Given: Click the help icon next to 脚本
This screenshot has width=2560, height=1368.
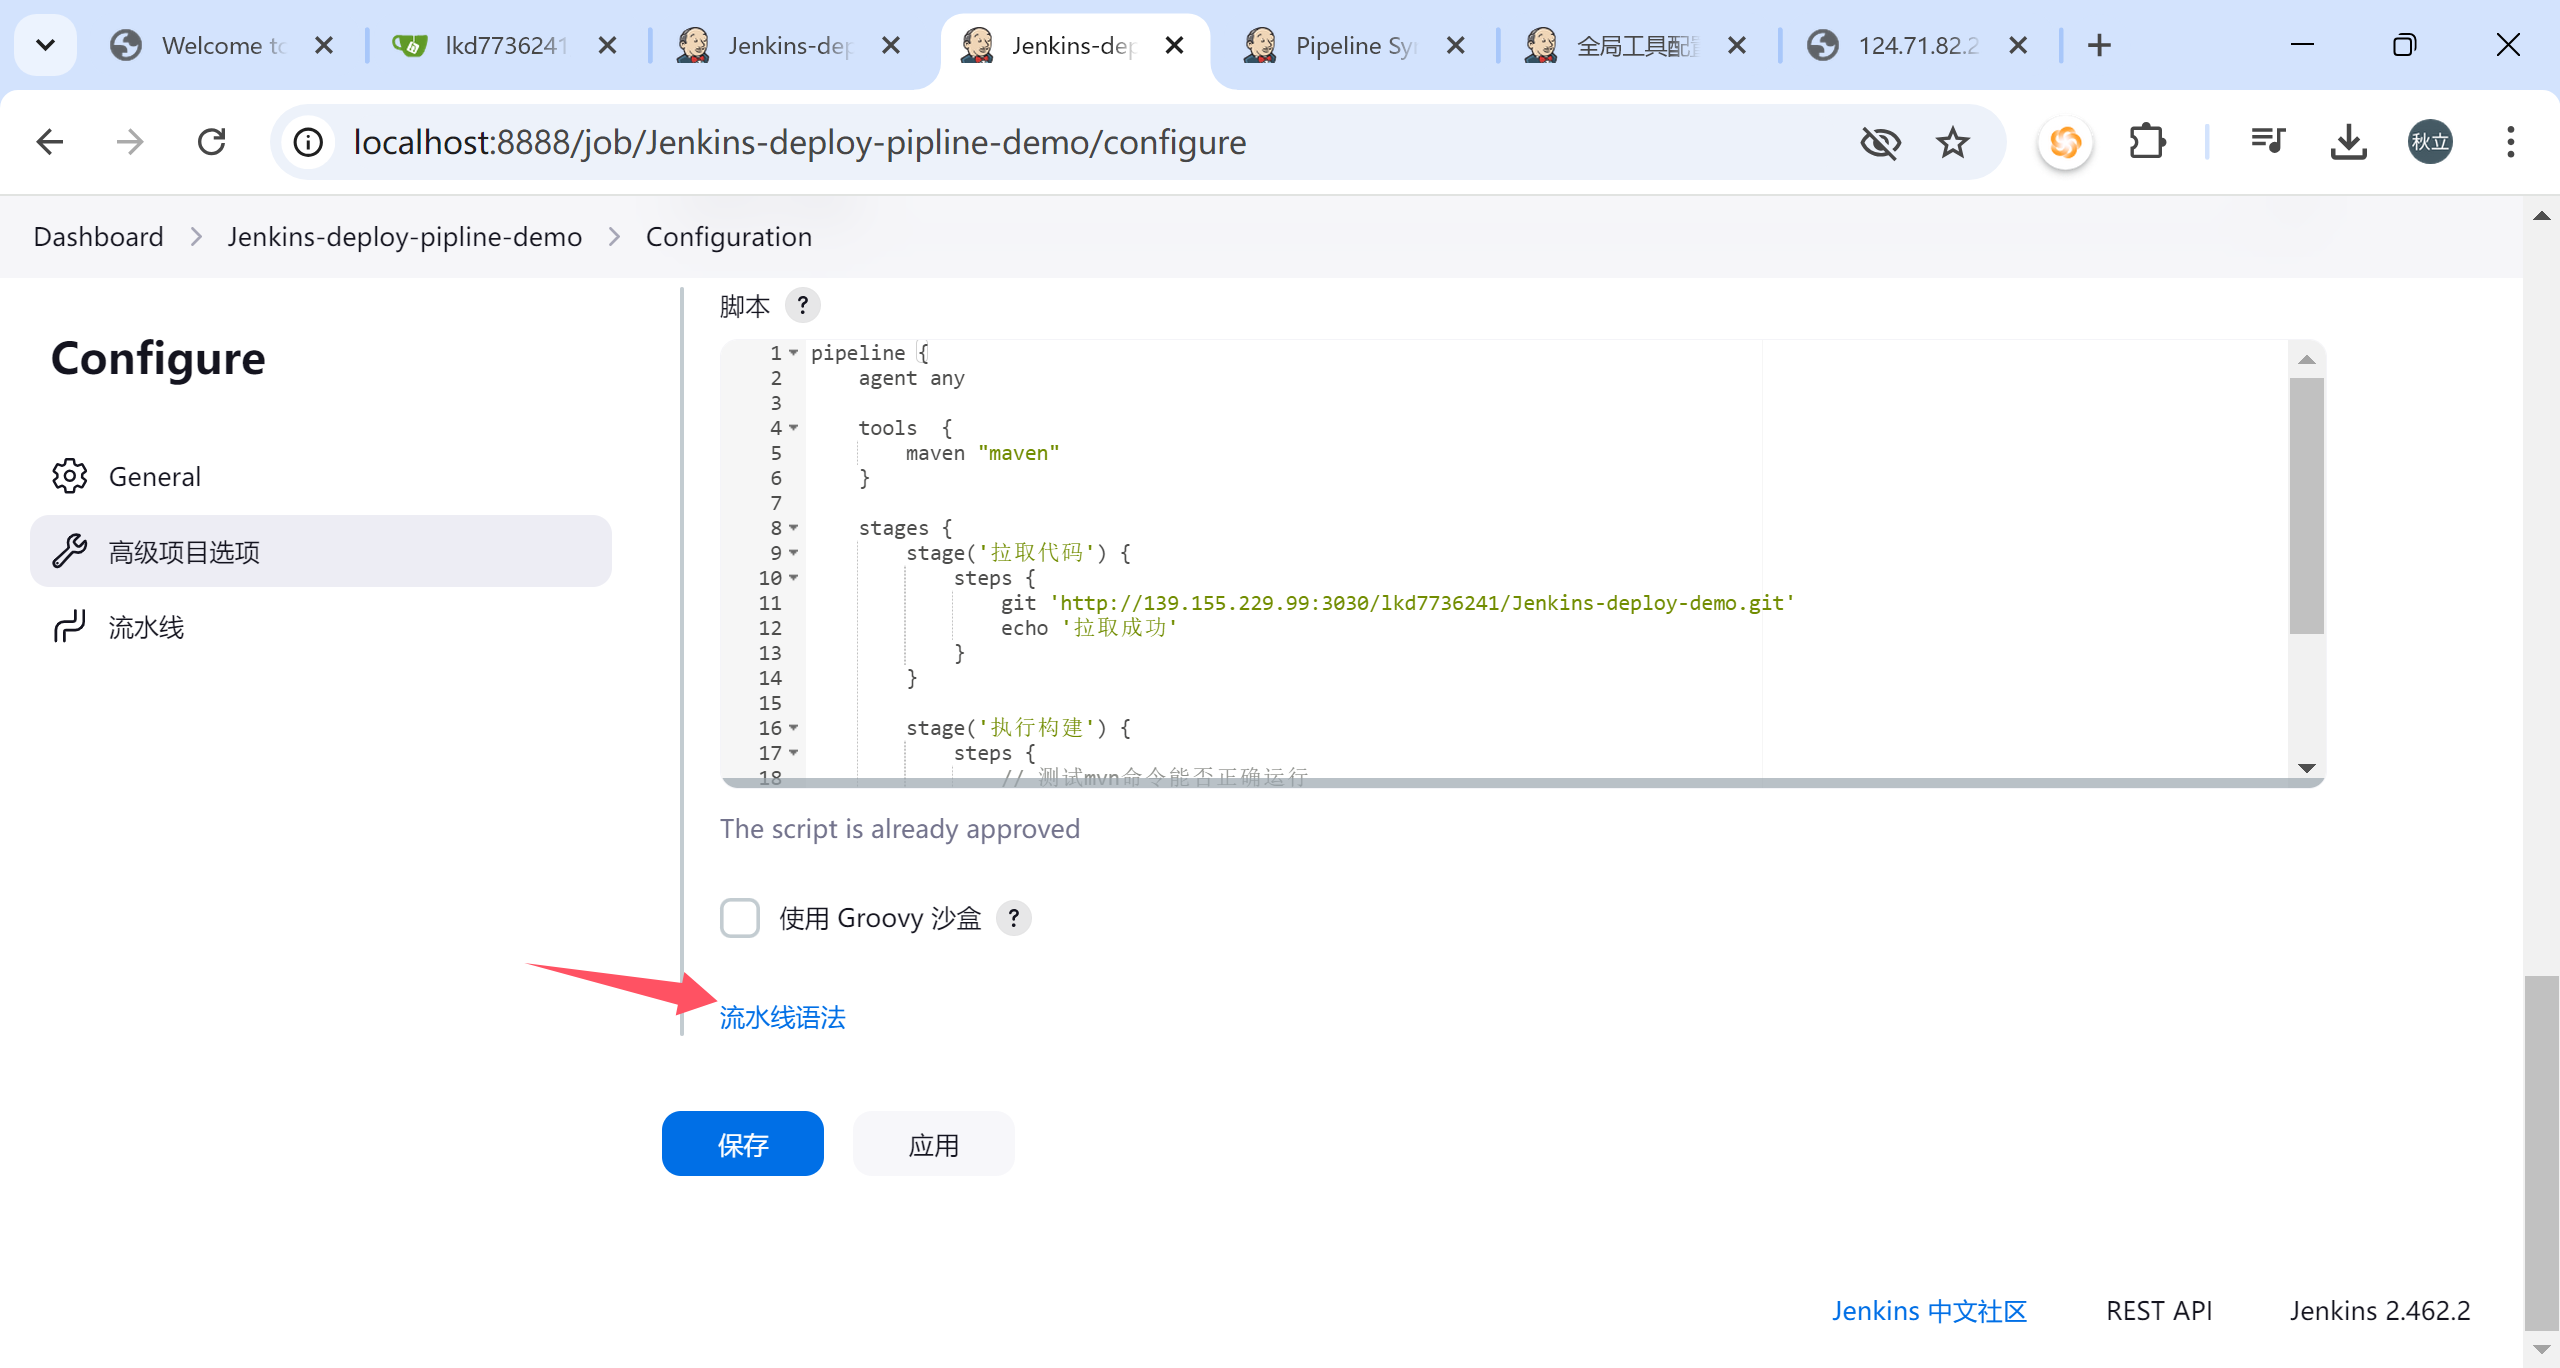Looking at the screenshot, I should (802, 305).
